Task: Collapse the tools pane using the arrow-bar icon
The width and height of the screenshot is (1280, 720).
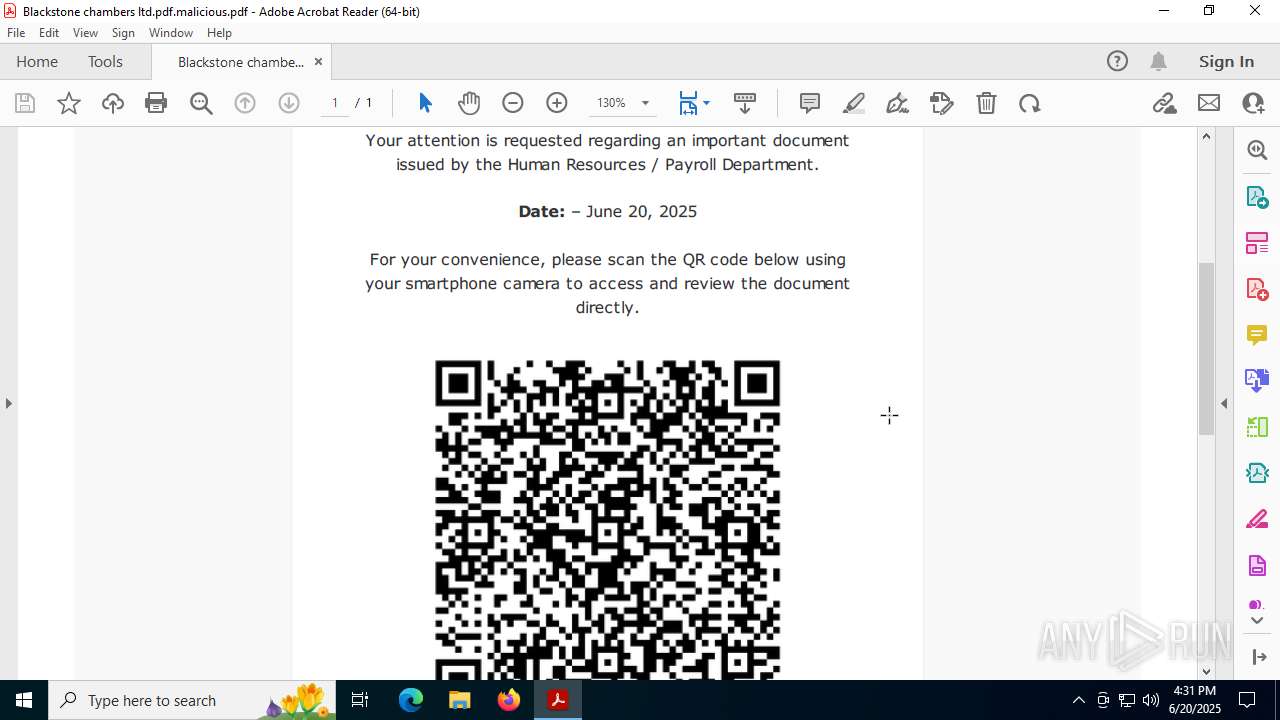Action: 1257,657
